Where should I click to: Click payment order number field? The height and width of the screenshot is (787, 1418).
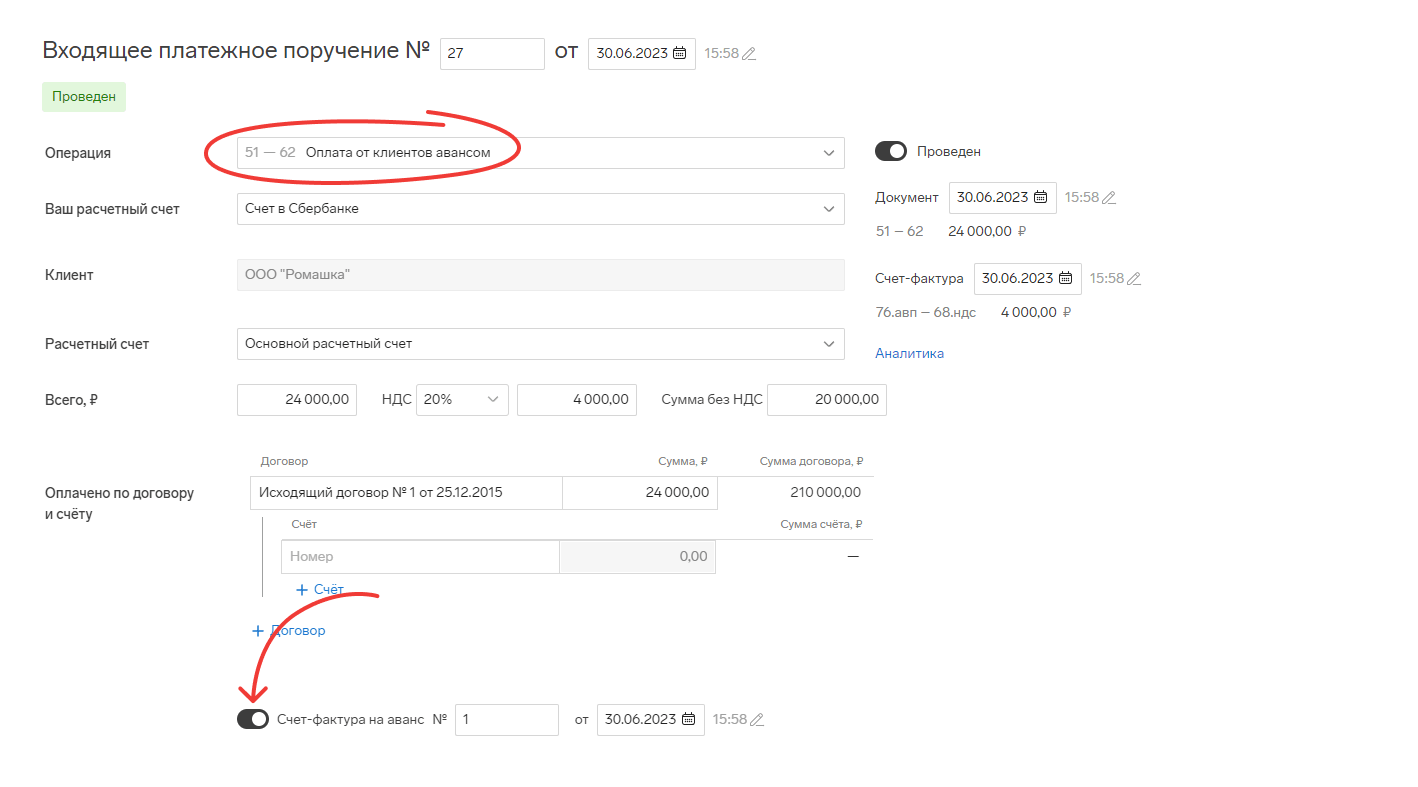(x=492, y=54)
